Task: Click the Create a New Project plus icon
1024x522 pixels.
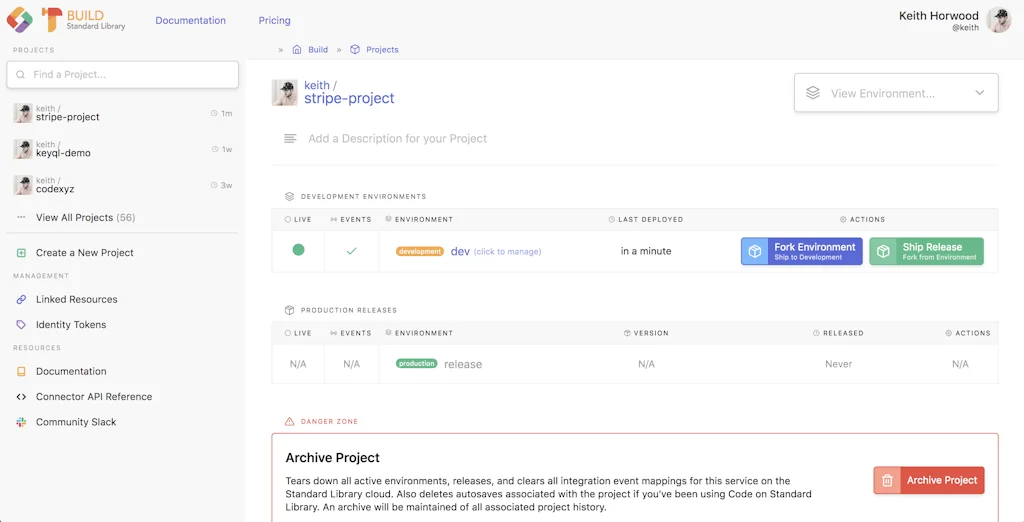Action: (21, 253)
